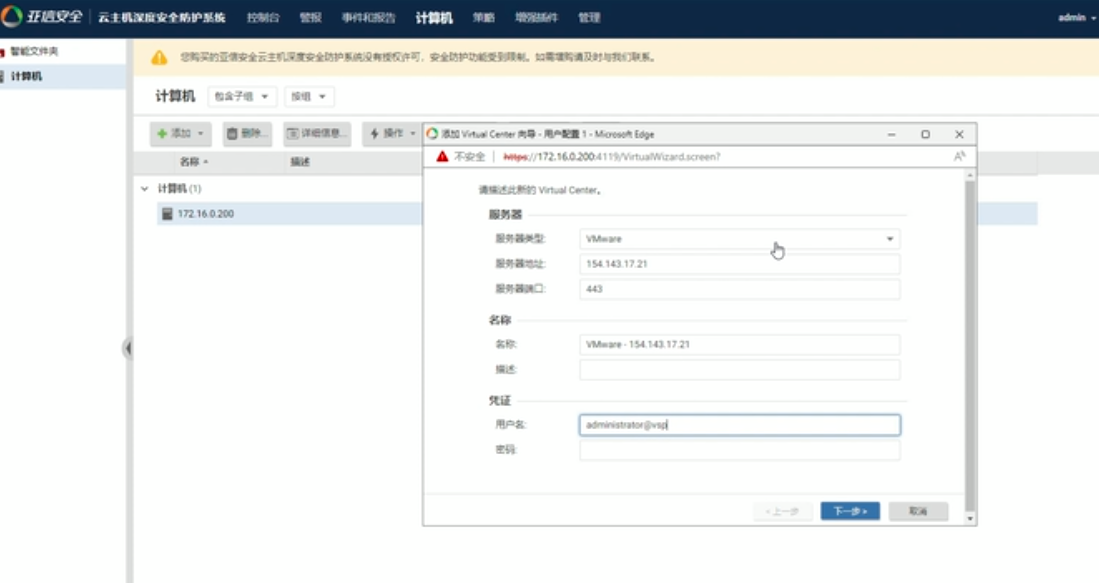
Task: Click the 描述 column header
Action: [300, 162]
